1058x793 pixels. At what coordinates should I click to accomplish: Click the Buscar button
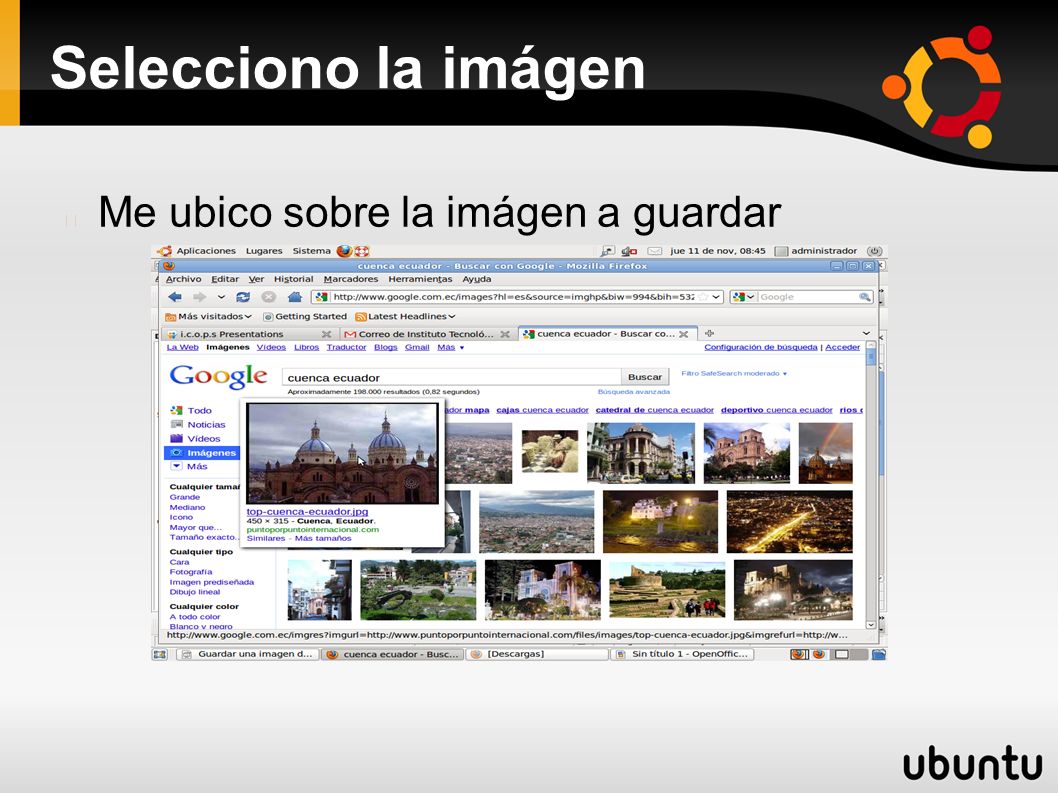[x=645, y=377]
